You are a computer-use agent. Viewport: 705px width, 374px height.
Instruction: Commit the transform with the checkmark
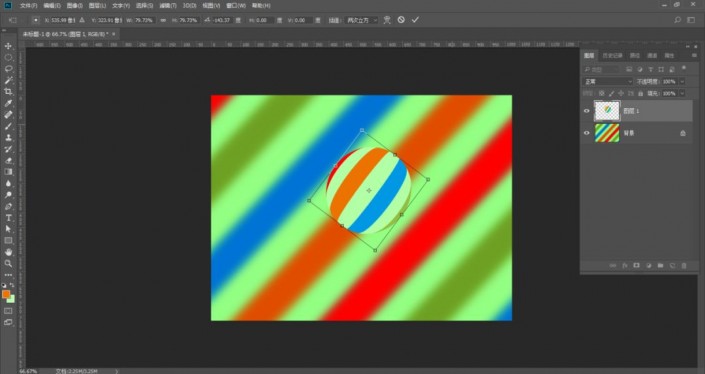(x=415, y=20)
